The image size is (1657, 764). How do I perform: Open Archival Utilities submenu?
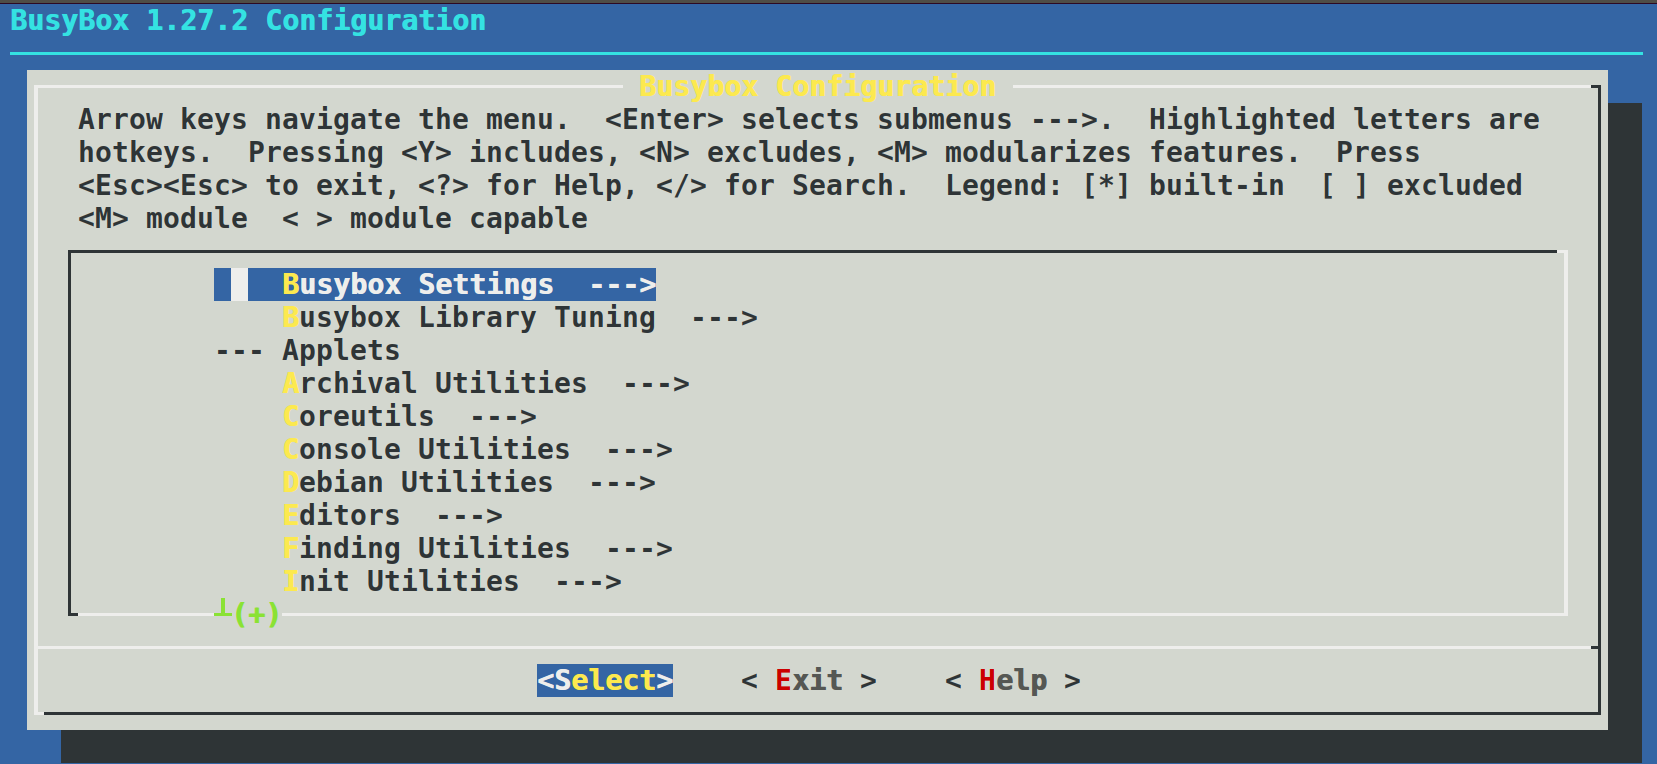(x=486, y=384)
